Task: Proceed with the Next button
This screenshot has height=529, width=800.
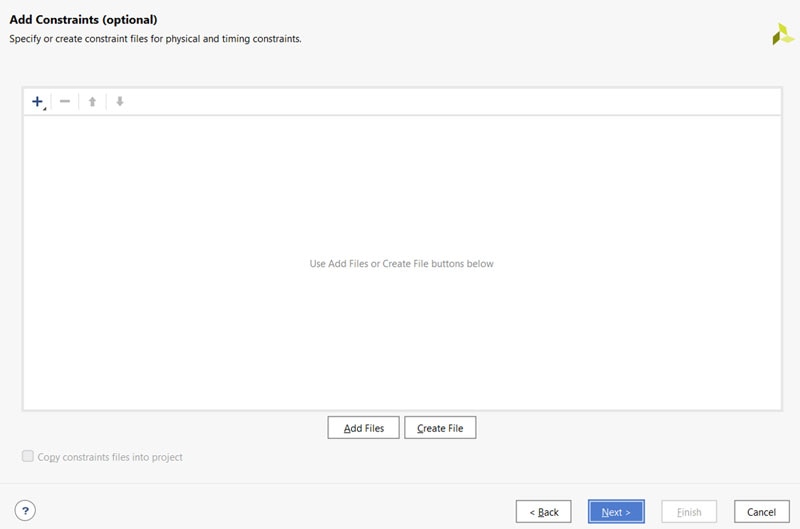Action: 616,512
